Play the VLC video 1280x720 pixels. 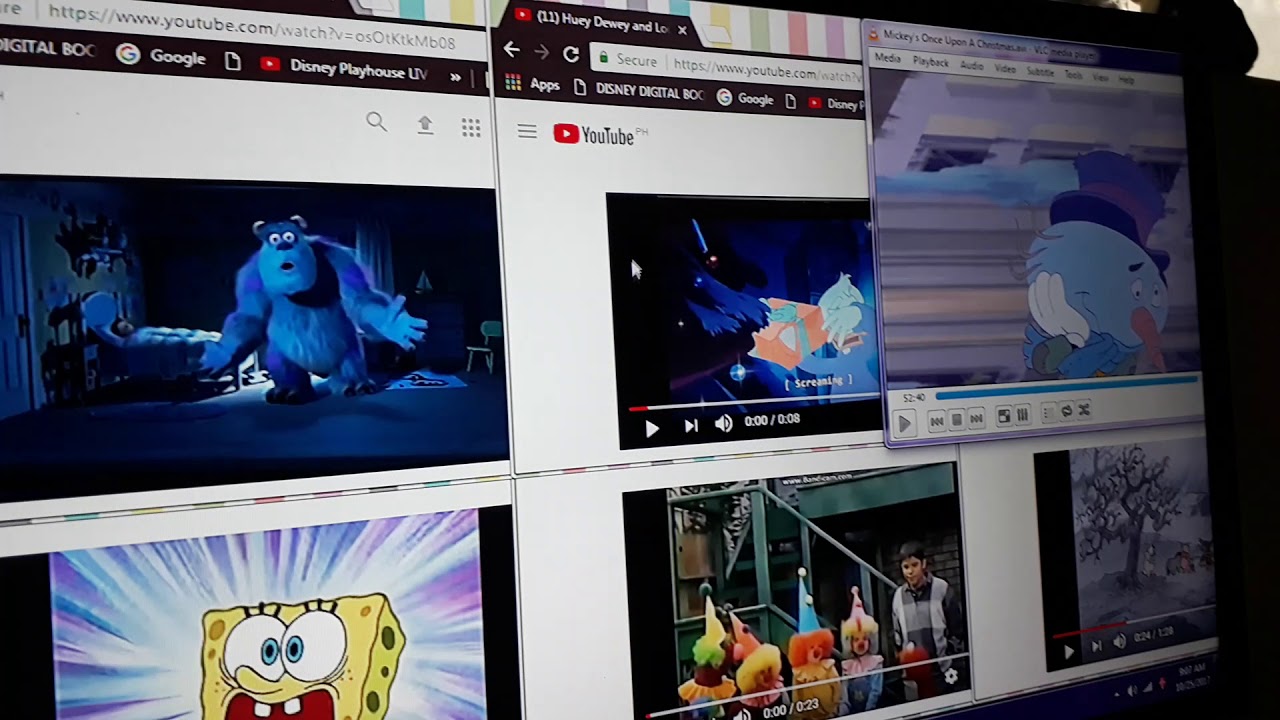[x=904, y=424]
